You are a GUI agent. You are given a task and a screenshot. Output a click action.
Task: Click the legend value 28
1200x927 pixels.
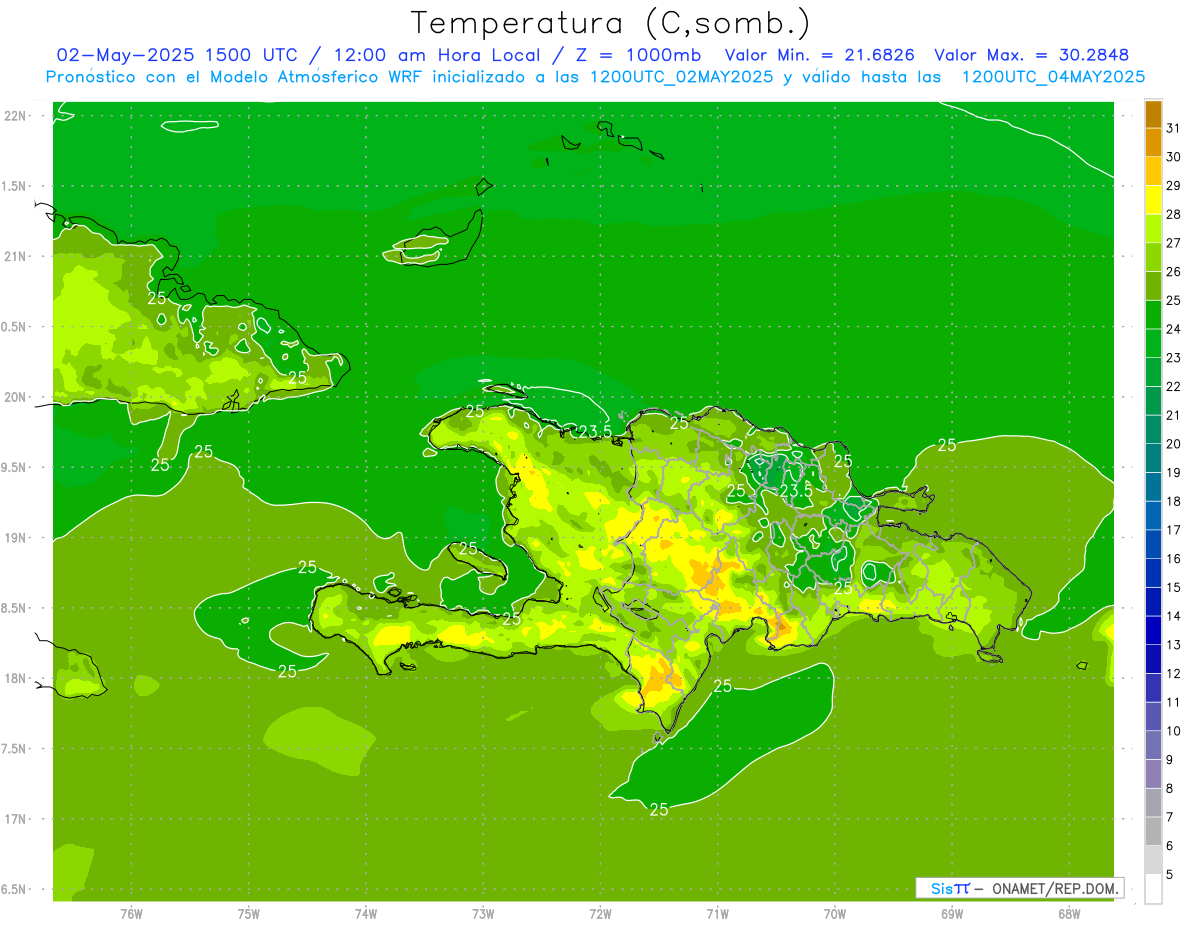tap(1174, 214)
